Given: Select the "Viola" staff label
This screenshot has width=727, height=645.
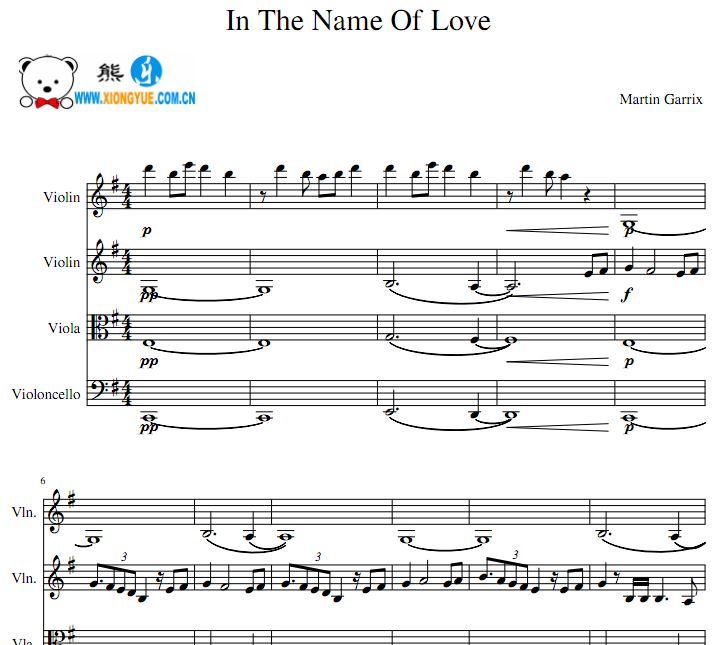Looking at the screenshot, I should [64, 328].
